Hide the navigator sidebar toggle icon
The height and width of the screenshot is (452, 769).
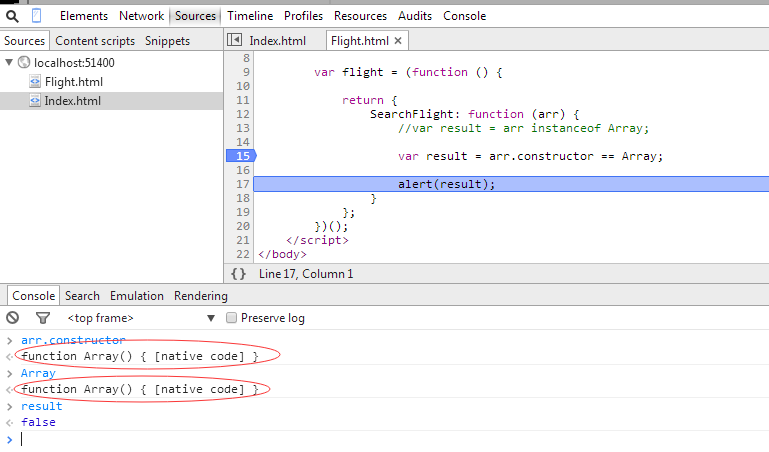point(234,40)
